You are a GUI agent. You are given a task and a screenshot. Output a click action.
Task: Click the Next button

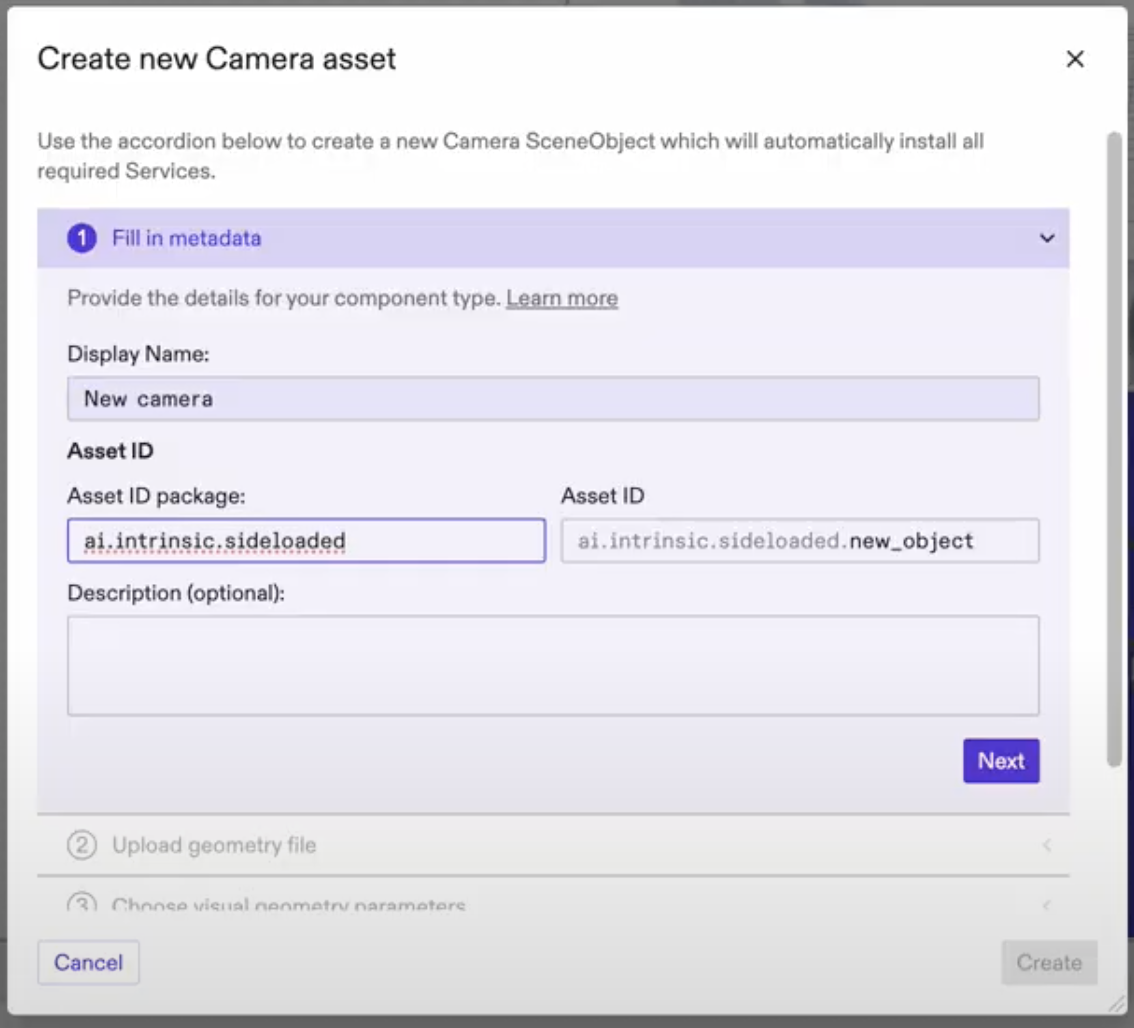1001,760
